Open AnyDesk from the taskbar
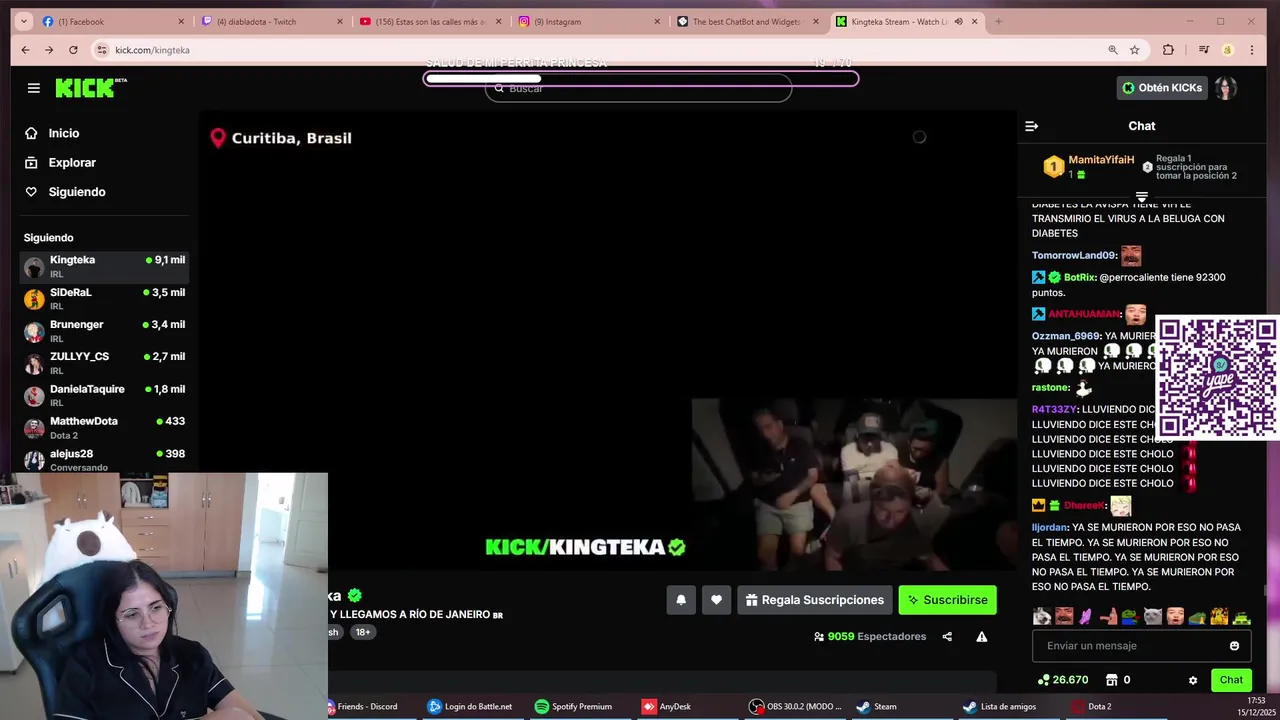 (x=666, y=706)
